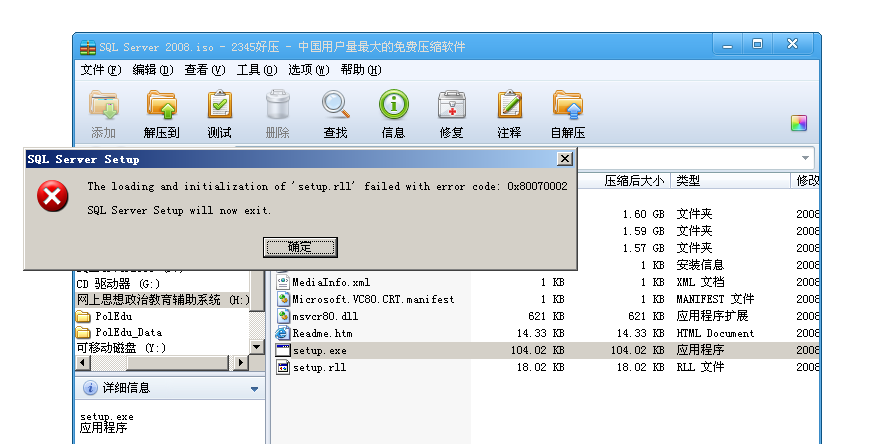This screenshot has height=444, width=869.
Task: Click the 添加 (Add) toolbar icon
Action: point(104,104)
